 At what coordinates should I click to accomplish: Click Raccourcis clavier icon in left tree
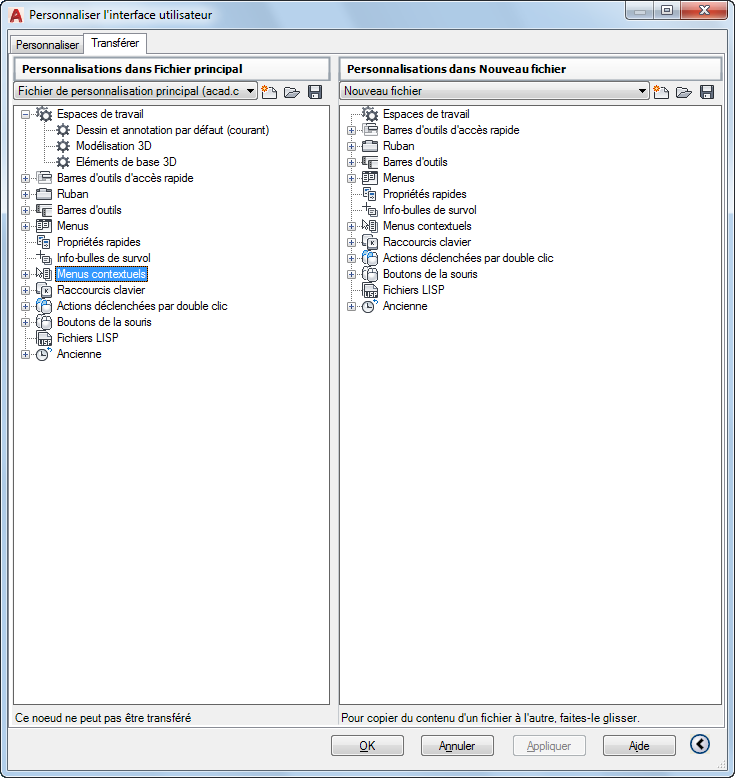point(44,290)
